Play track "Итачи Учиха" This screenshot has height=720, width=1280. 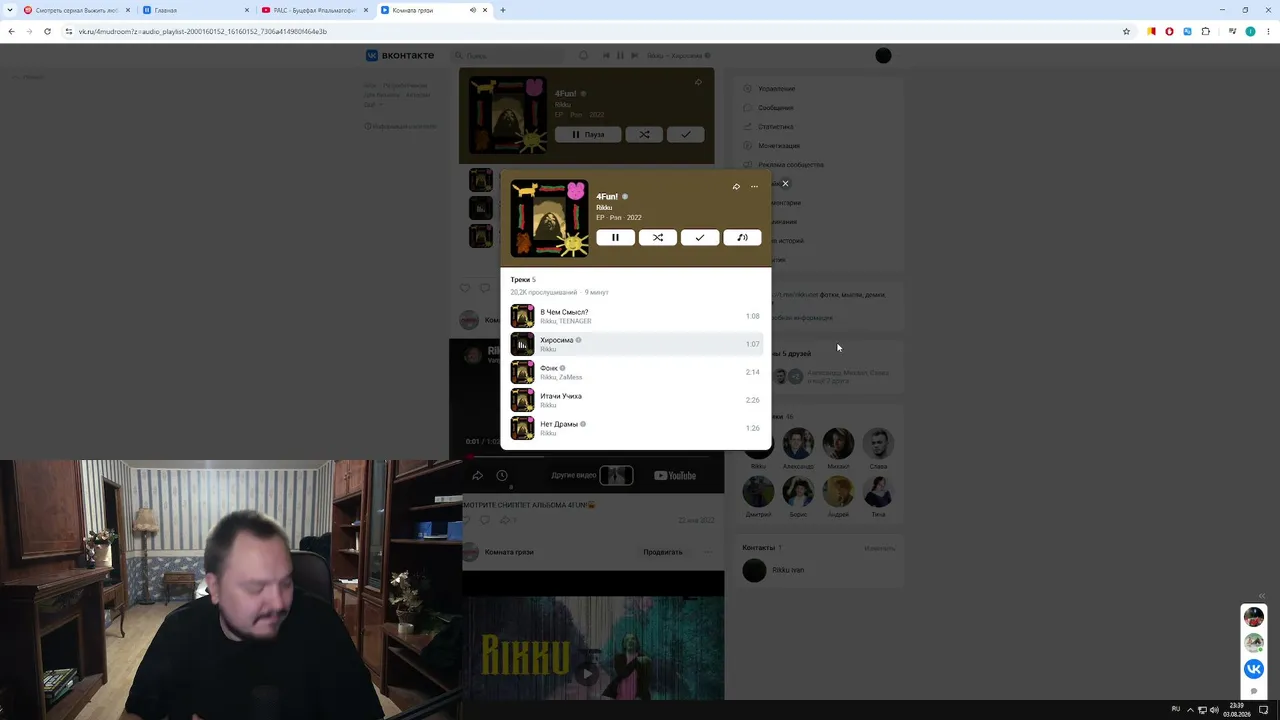tap(635, 400)
